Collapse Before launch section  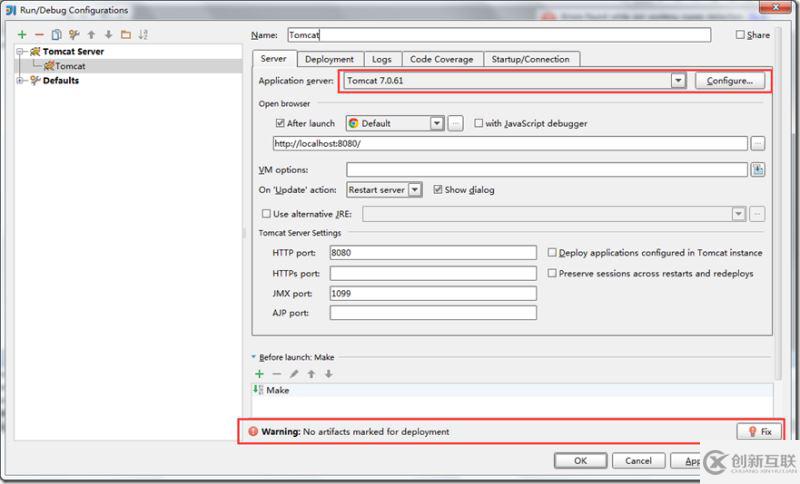(254, 357)
